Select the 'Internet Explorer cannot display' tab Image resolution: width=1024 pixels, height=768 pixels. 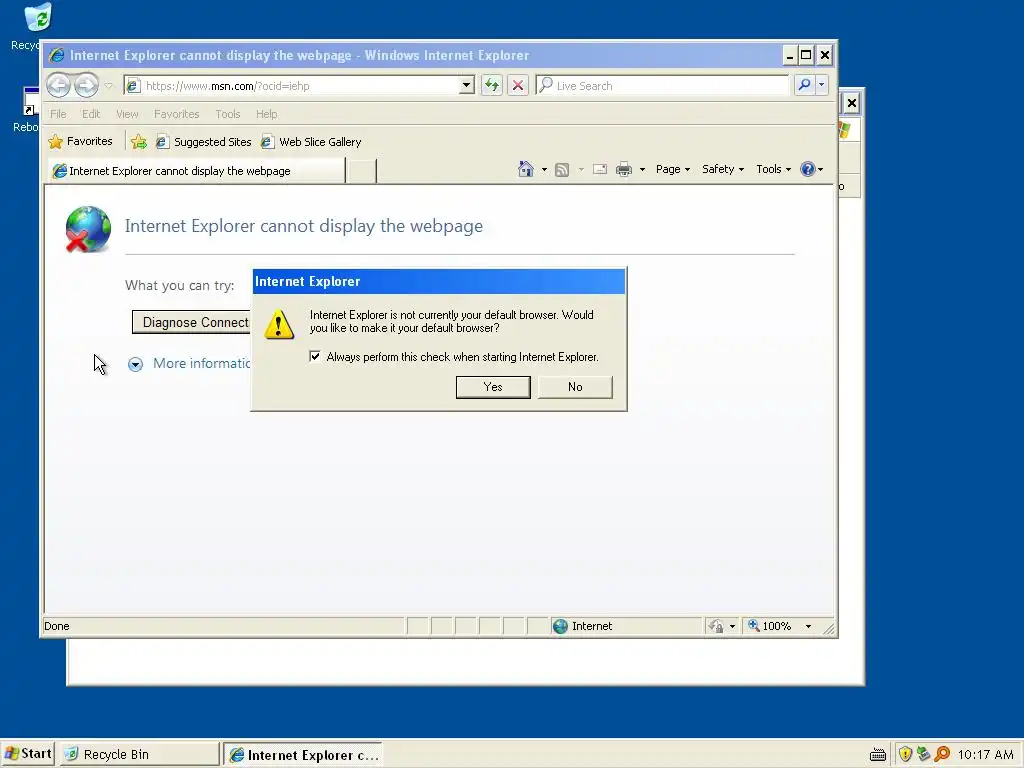tap(196, 170)
